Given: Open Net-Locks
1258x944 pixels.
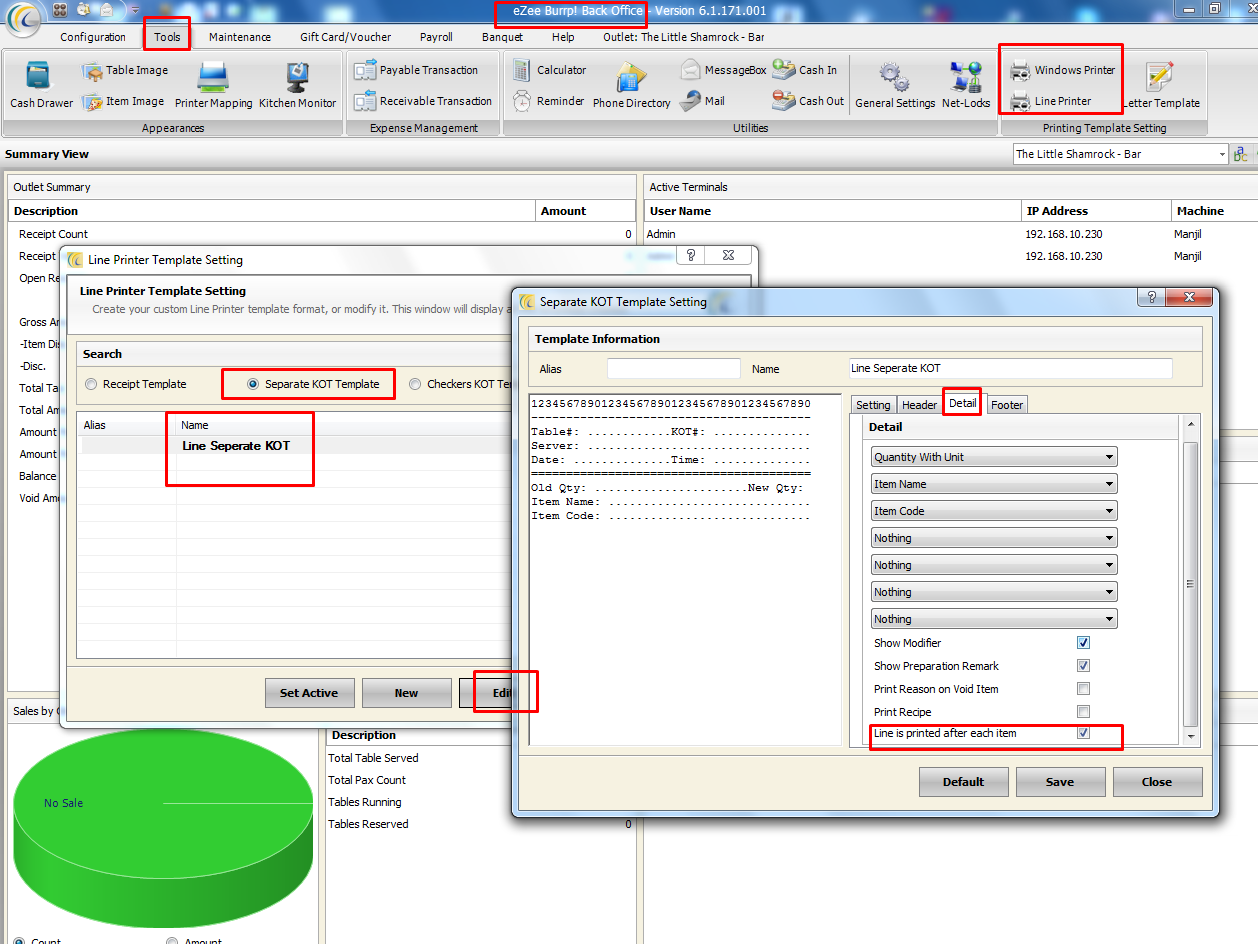Looking at the screenshot, I should coord(965,86).
